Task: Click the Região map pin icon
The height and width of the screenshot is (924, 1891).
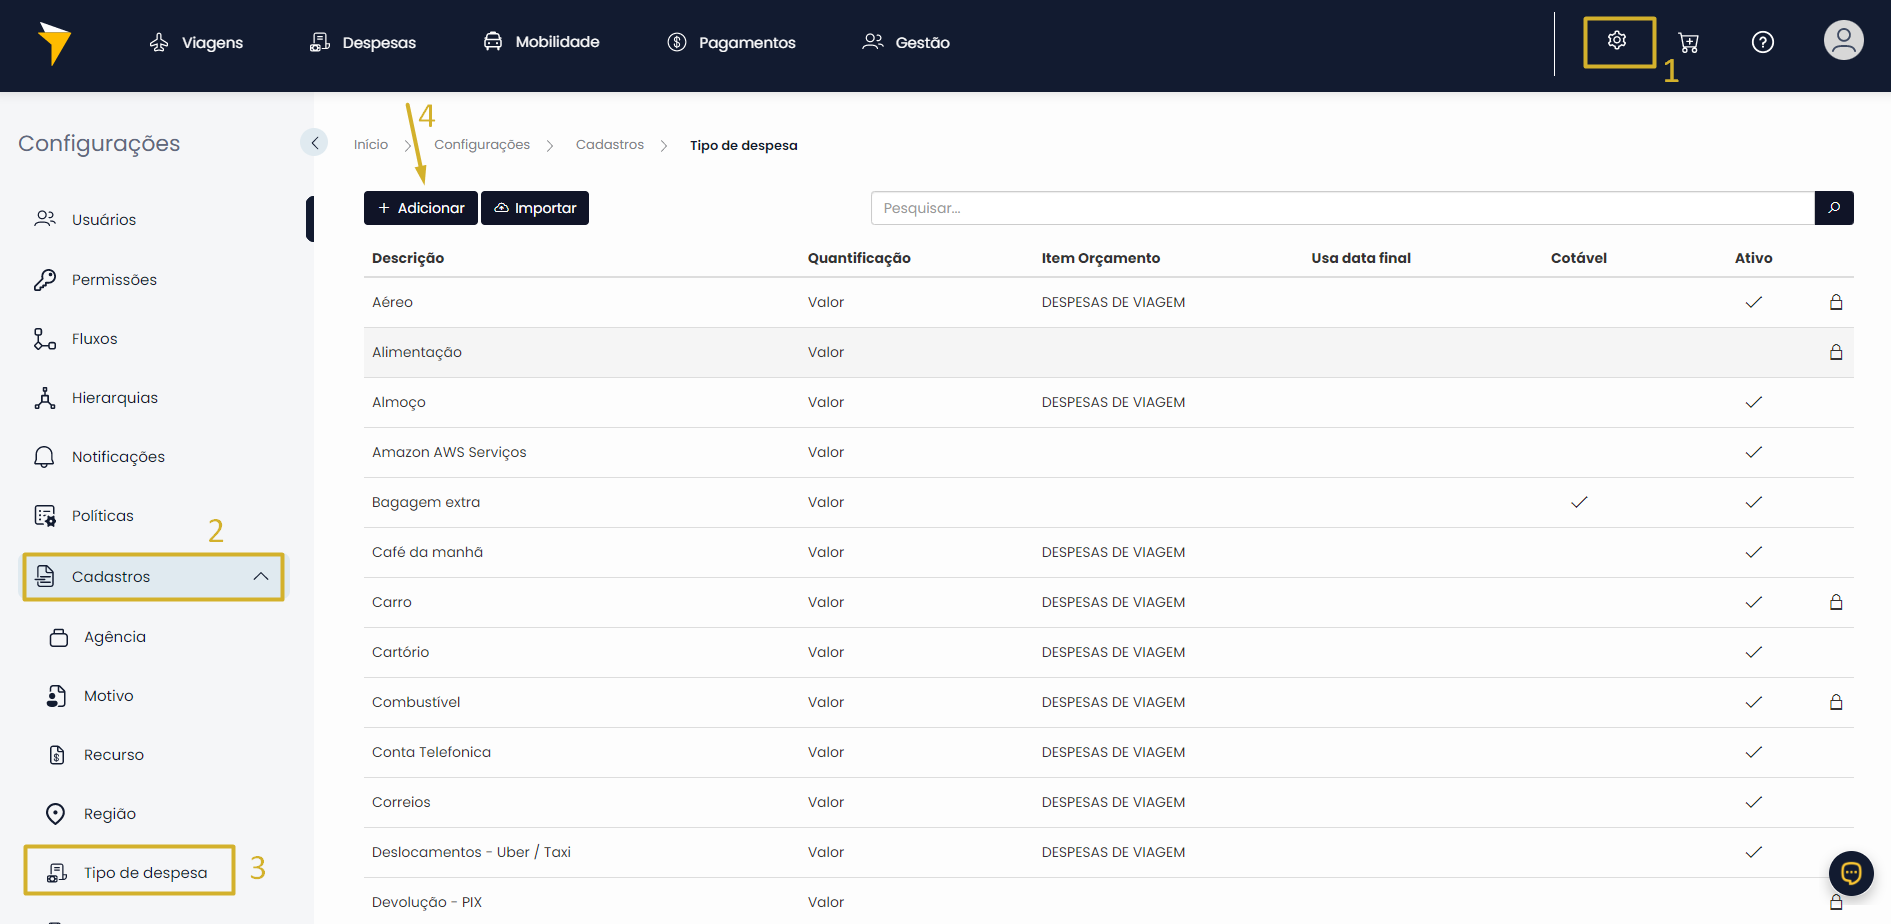Action: [x=56, y=814]
